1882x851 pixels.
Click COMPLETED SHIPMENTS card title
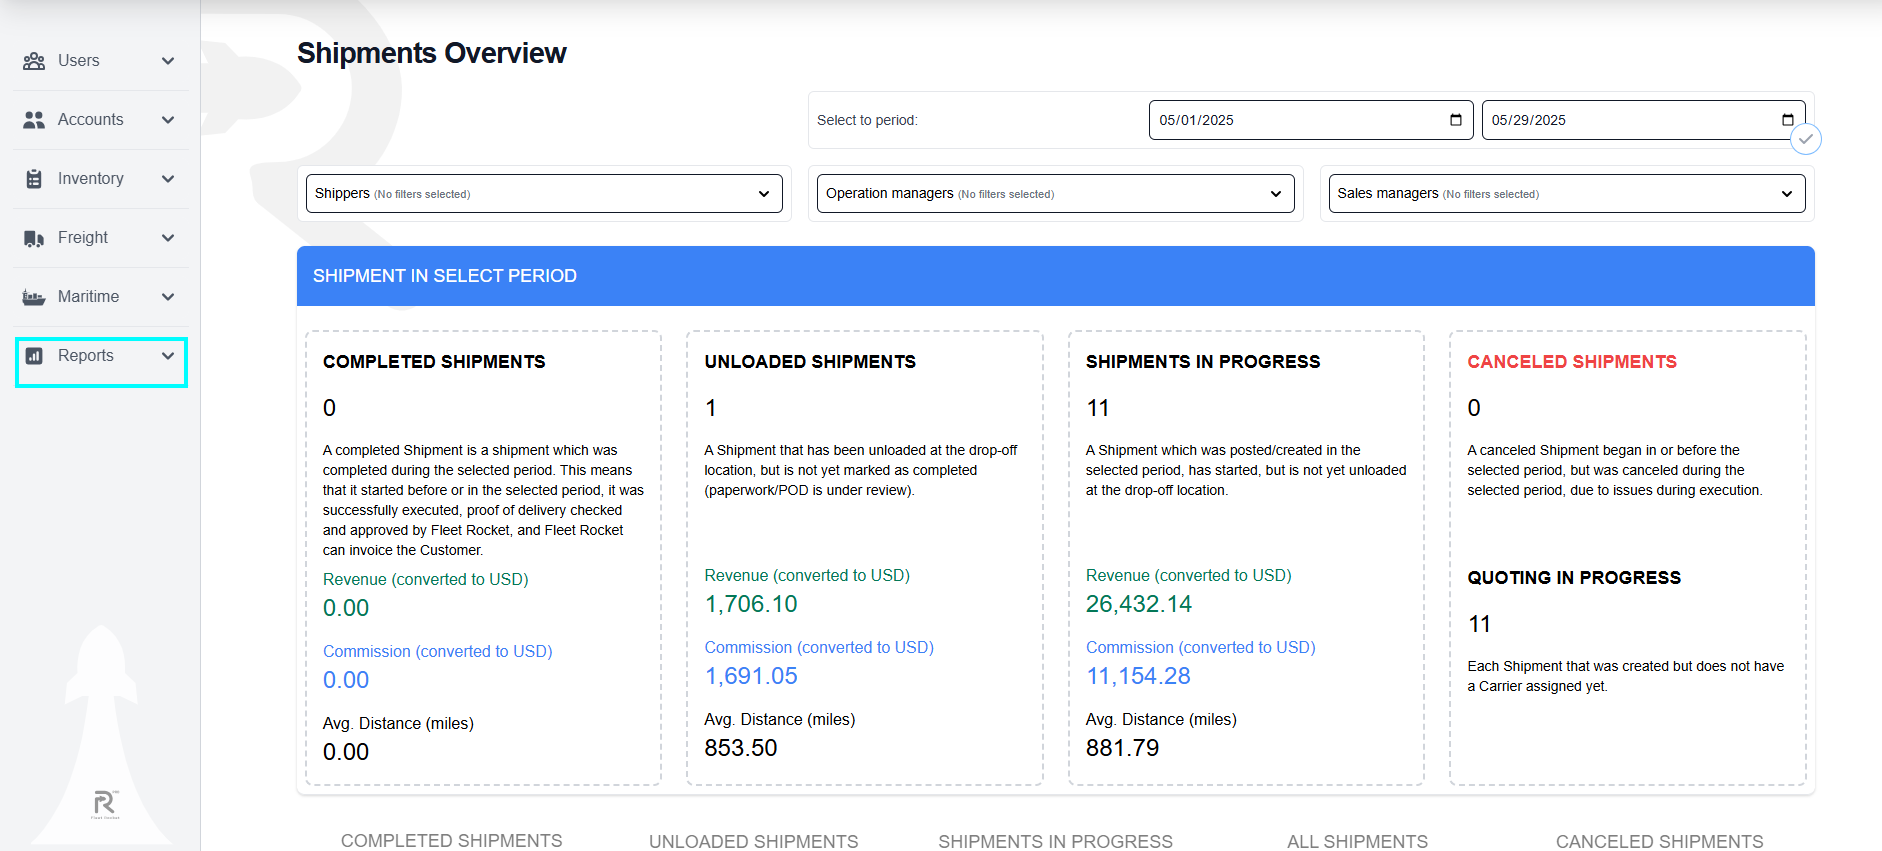tap(434, 362)
